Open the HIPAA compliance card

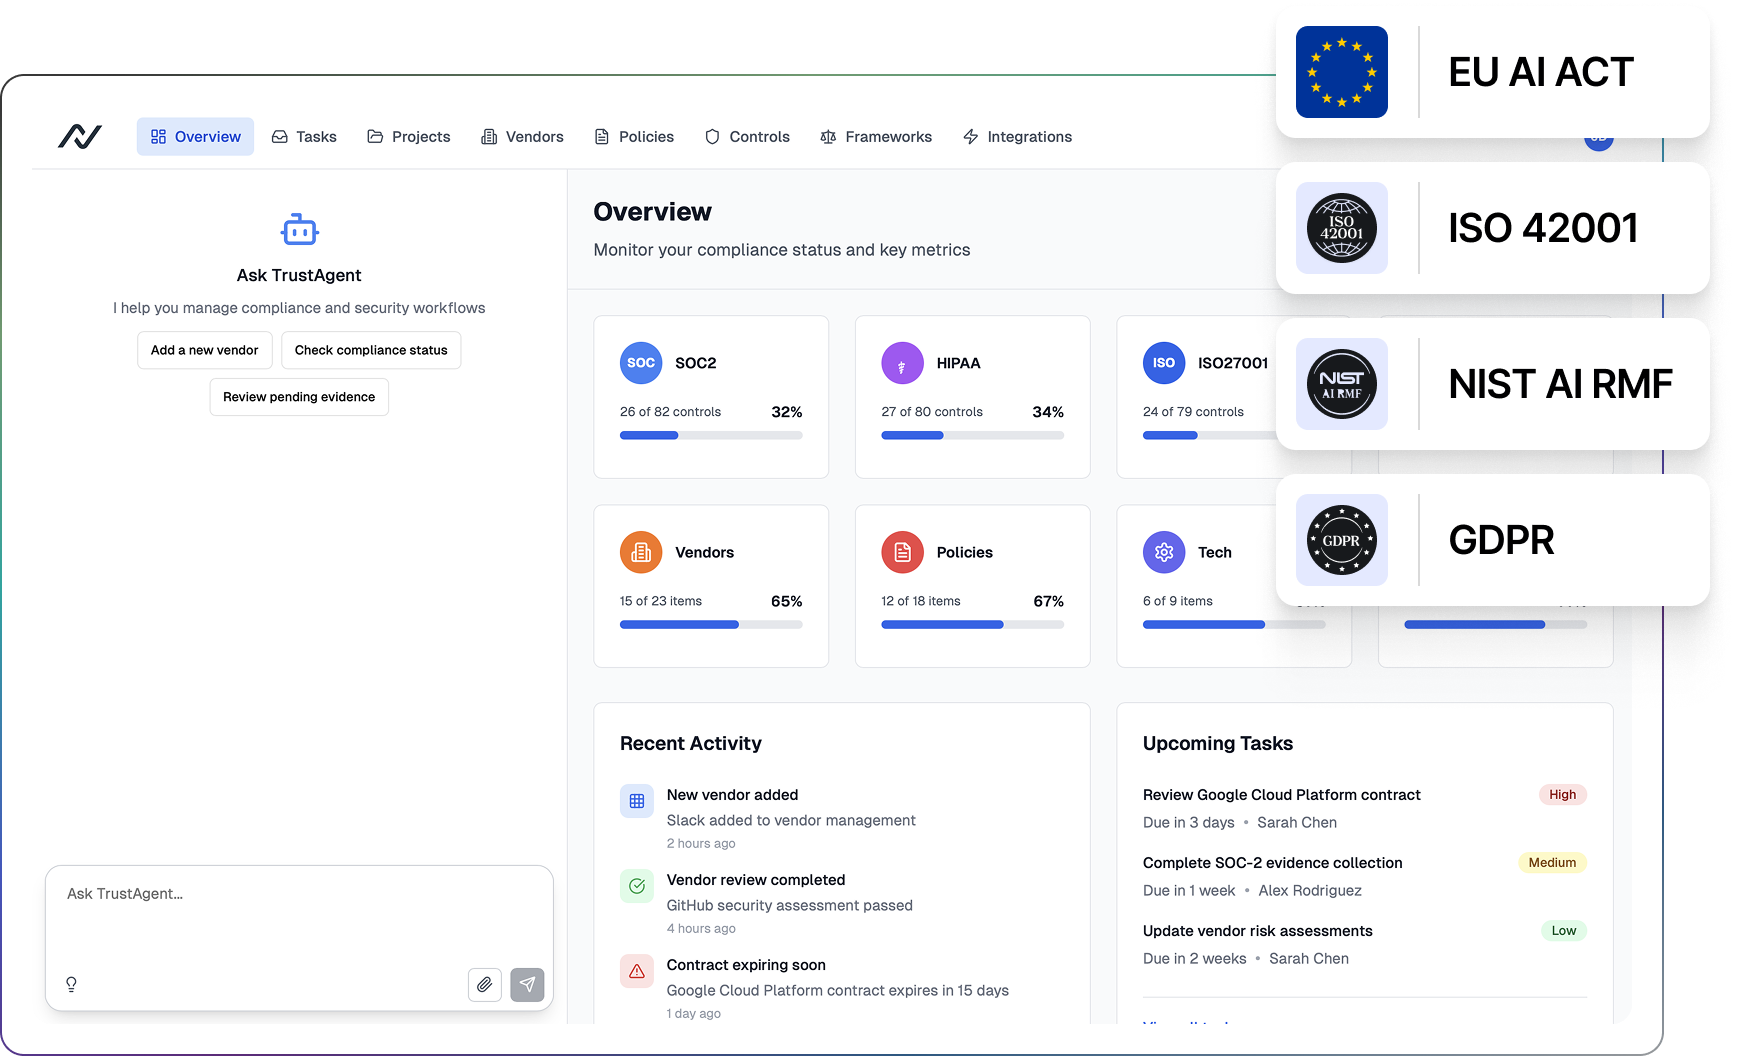[972, 397]
